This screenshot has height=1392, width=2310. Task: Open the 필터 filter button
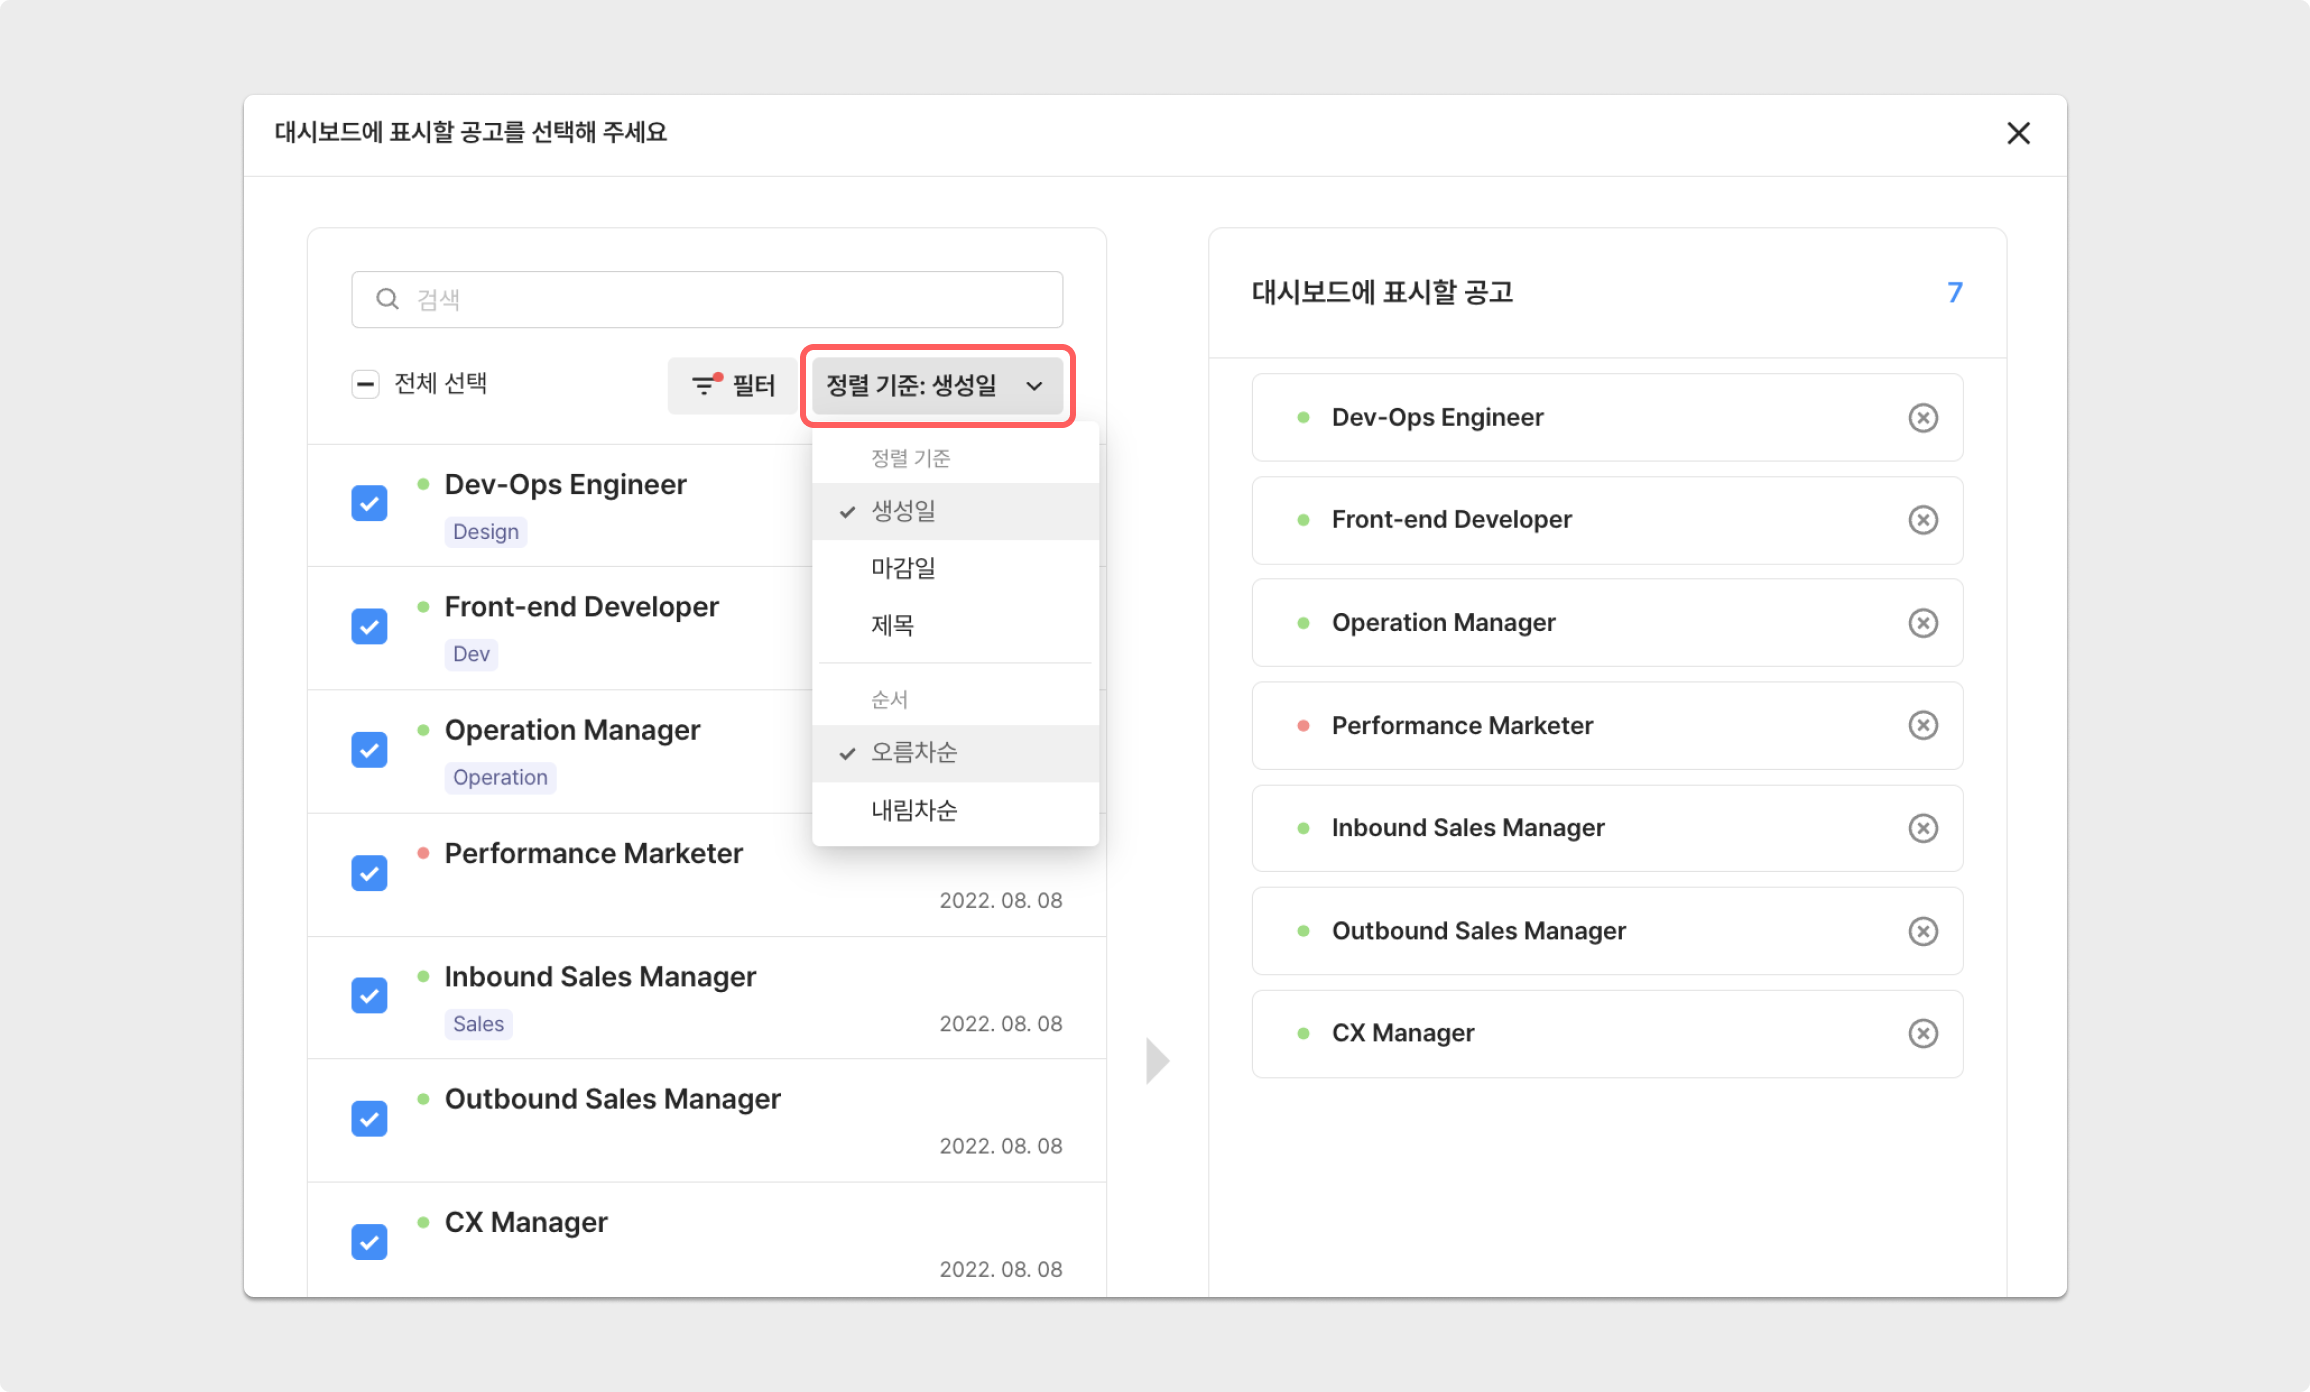733,386
